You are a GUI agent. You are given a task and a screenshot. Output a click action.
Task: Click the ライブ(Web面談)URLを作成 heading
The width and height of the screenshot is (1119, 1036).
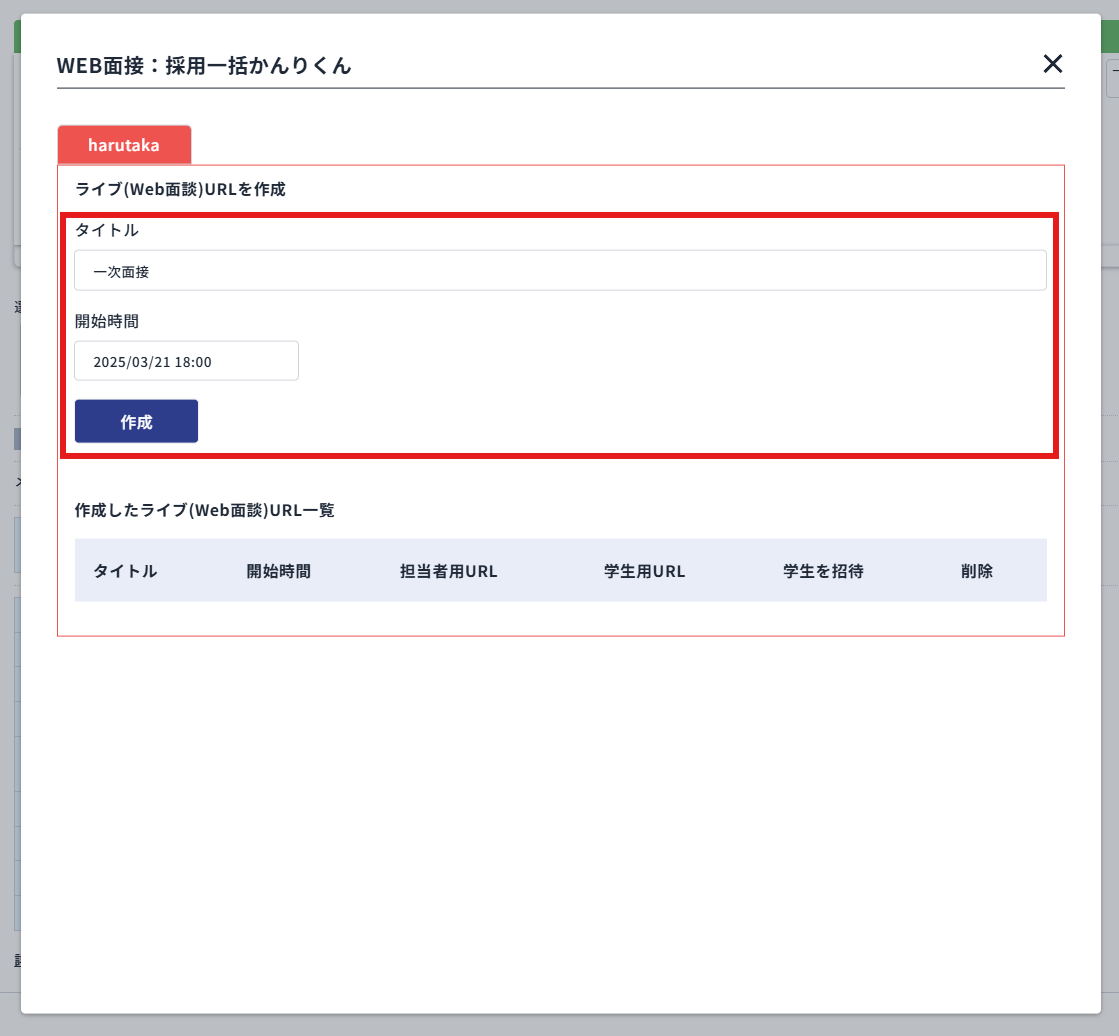tap(180, 189)
